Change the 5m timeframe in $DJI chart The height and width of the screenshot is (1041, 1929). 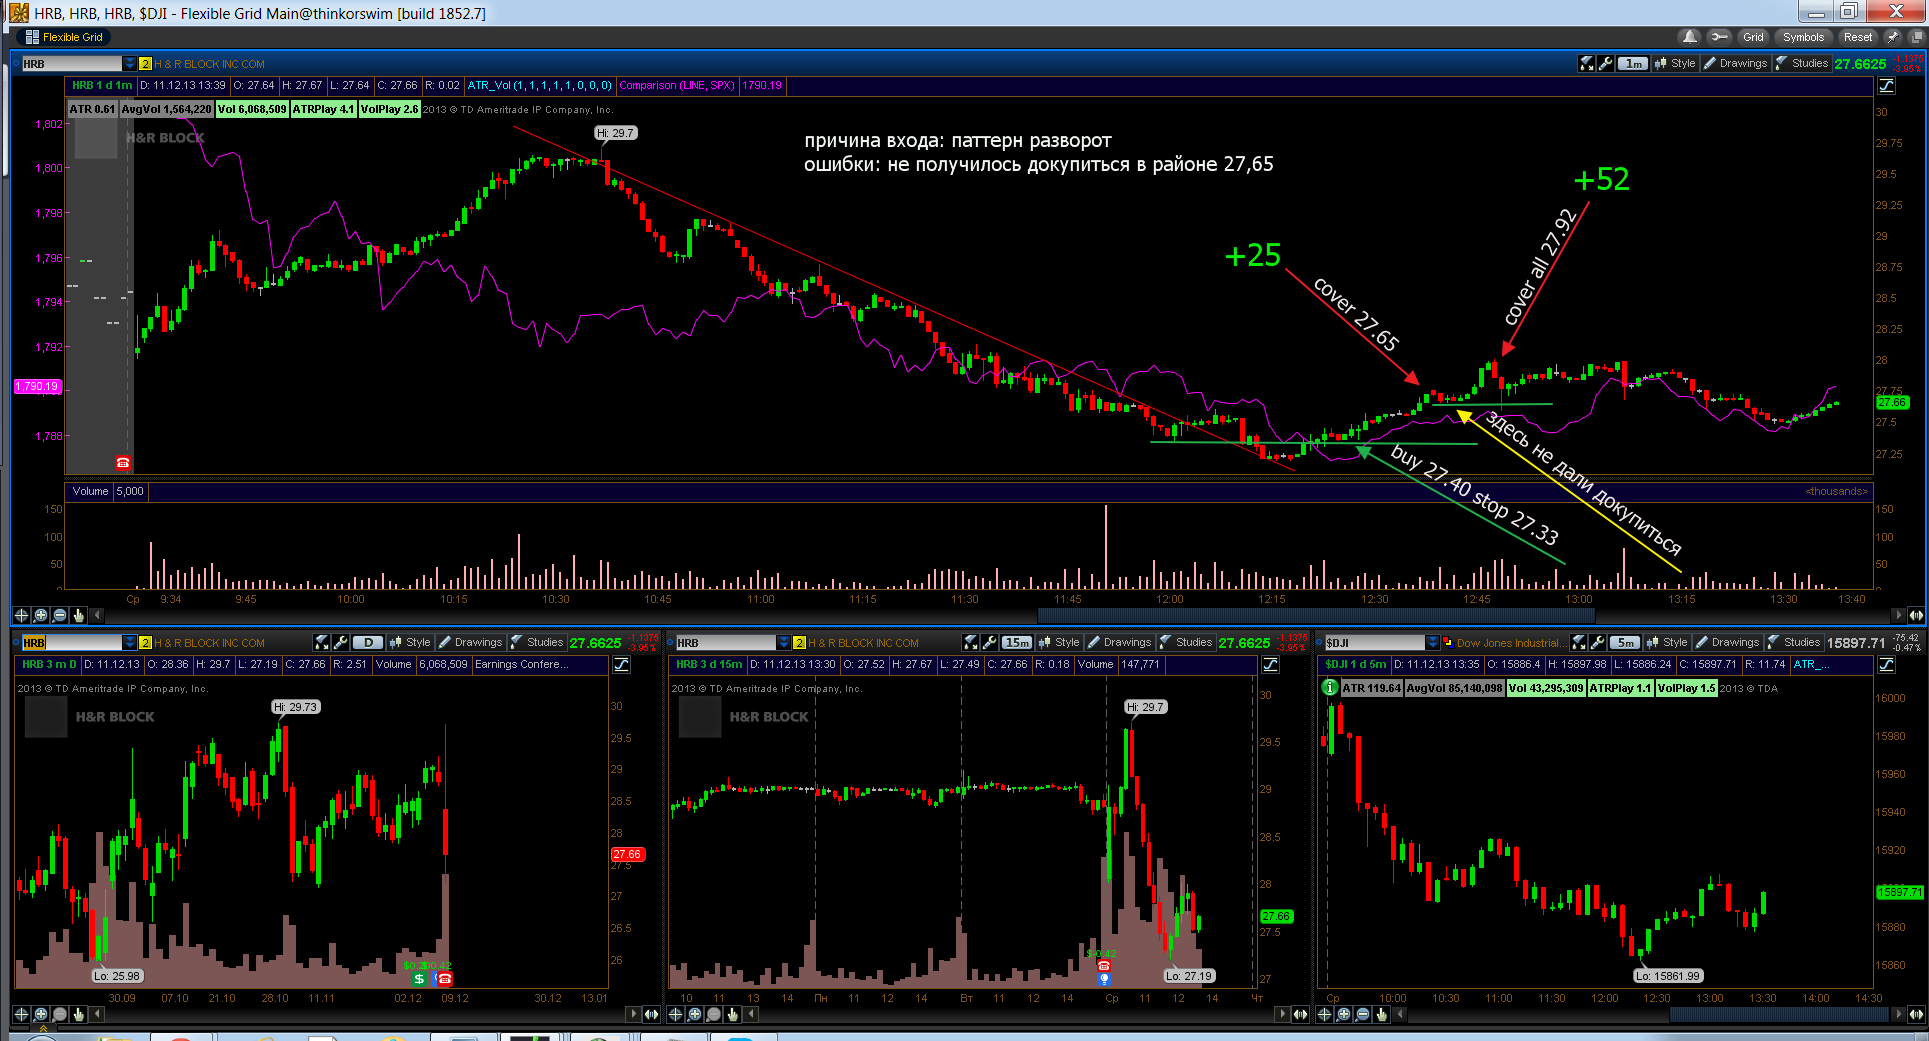point(1625,642)
